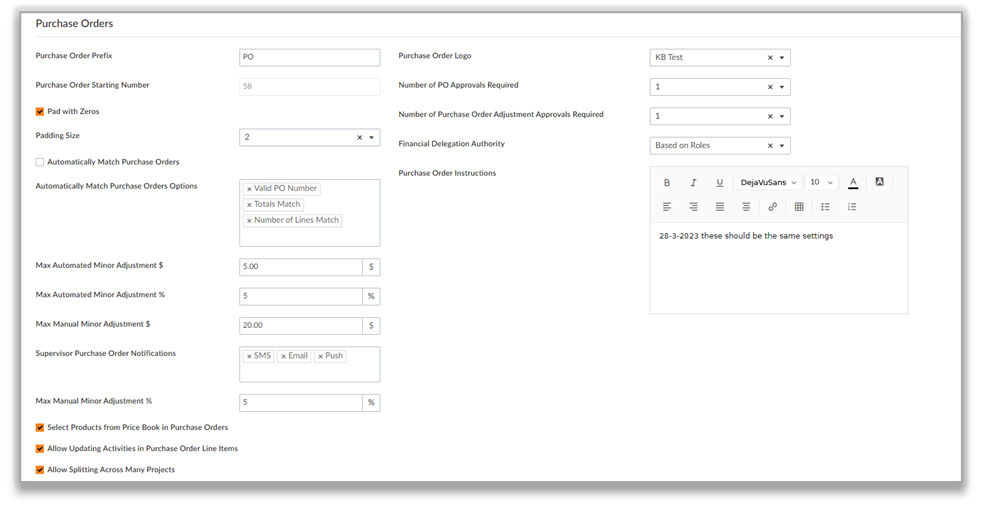Remove the Valid PO Number tag

[x=249, y=189]
